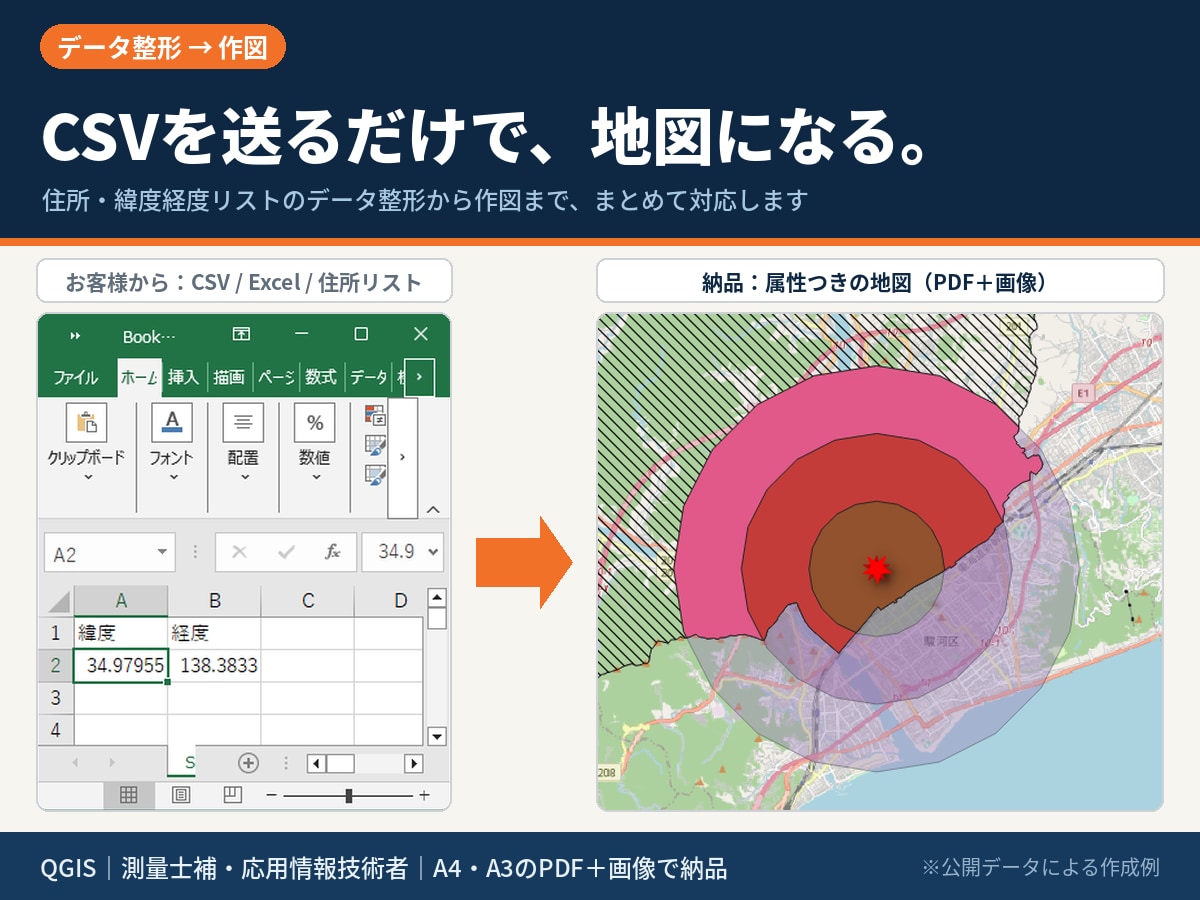
Task: Open the Font (フォント) group
Action: point(172,423)
